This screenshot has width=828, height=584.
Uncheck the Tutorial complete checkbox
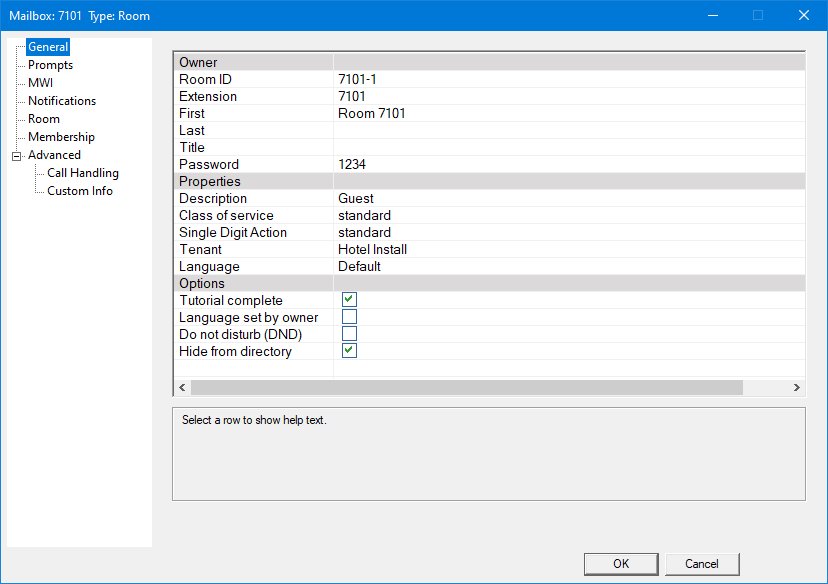click(349, 300)
